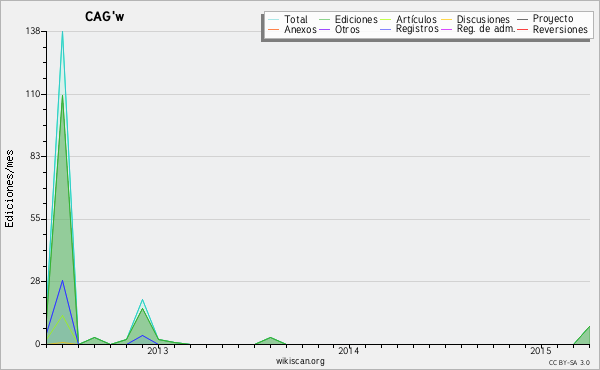Click the 2013 x-axis label
The image size is (600, 370).
pos(158,351)
